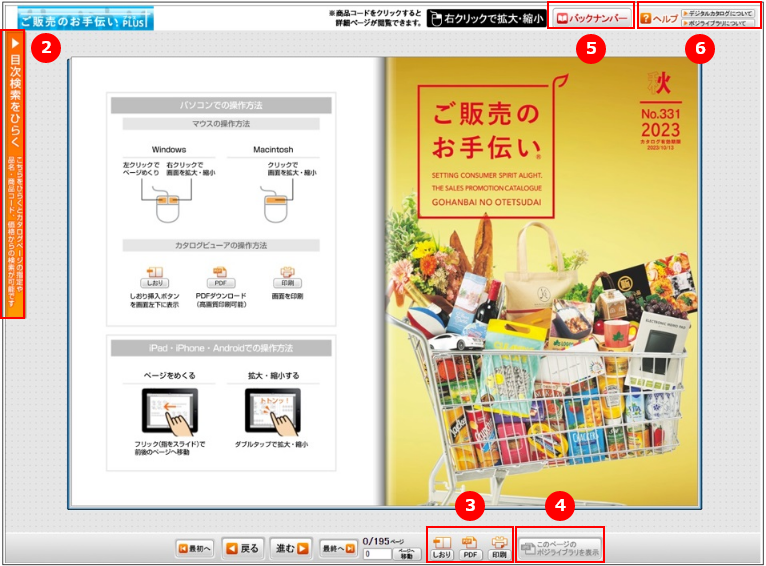Go to first page with 最初へ
The image size is (766, 566).
coord(194,548)
